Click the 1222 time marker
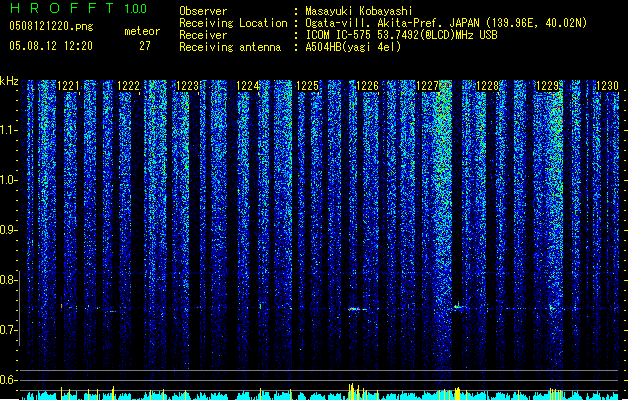The width and height of the screenshot is (629, 400). pyautogui.click(x=128, y=86)
